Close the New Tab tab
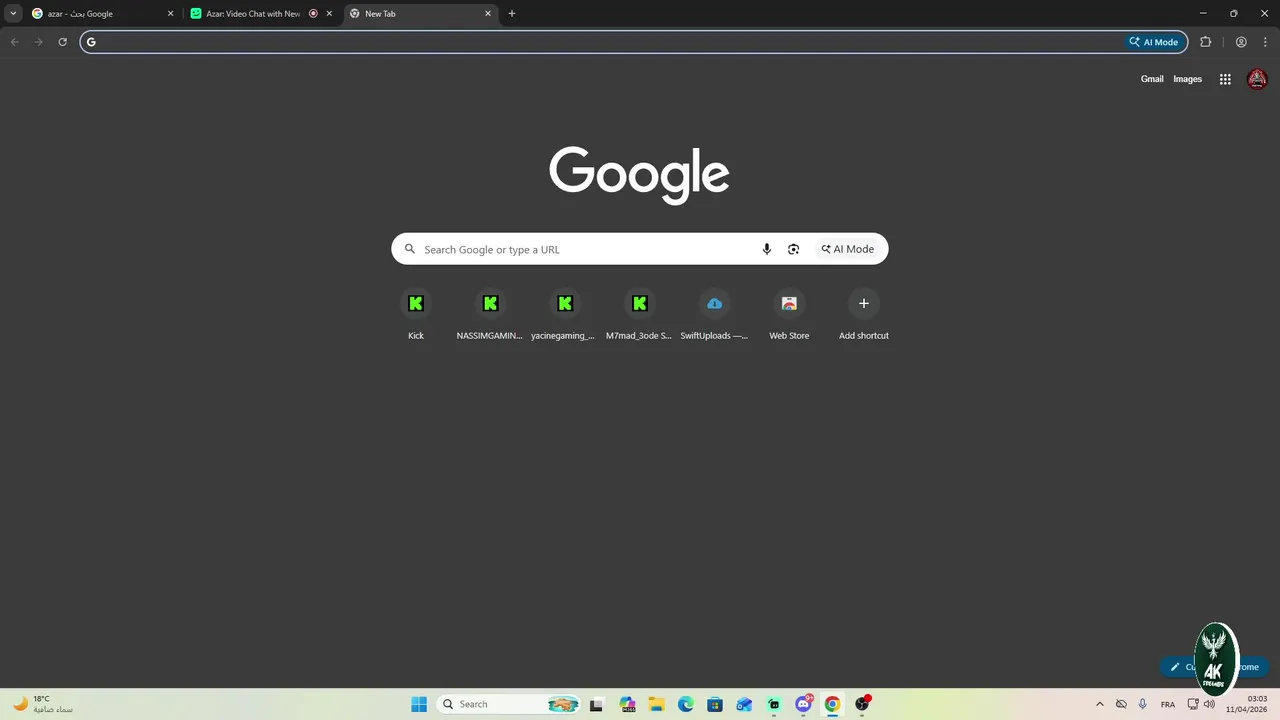This screenshot has height=720, width=1280. point(488,14)
